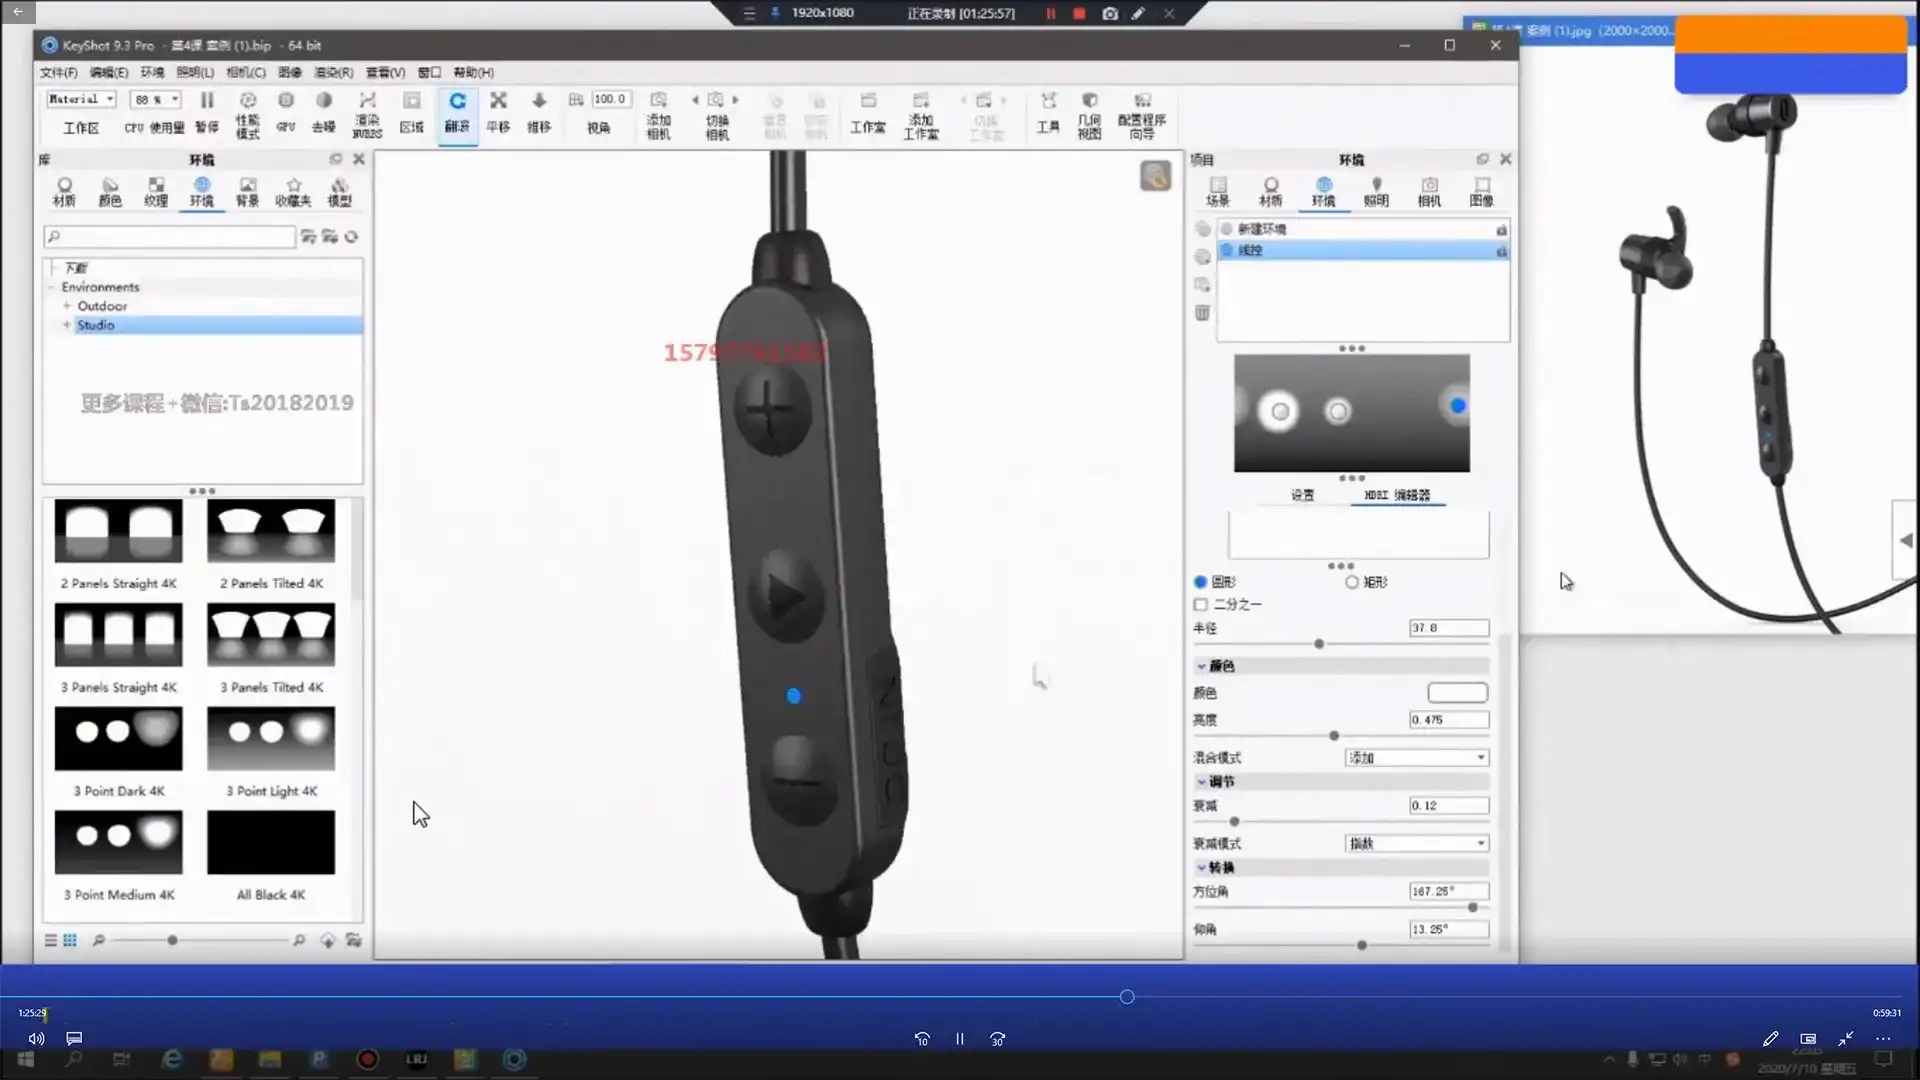Select the rectangular (矩形) radio button

point(1352,582)
